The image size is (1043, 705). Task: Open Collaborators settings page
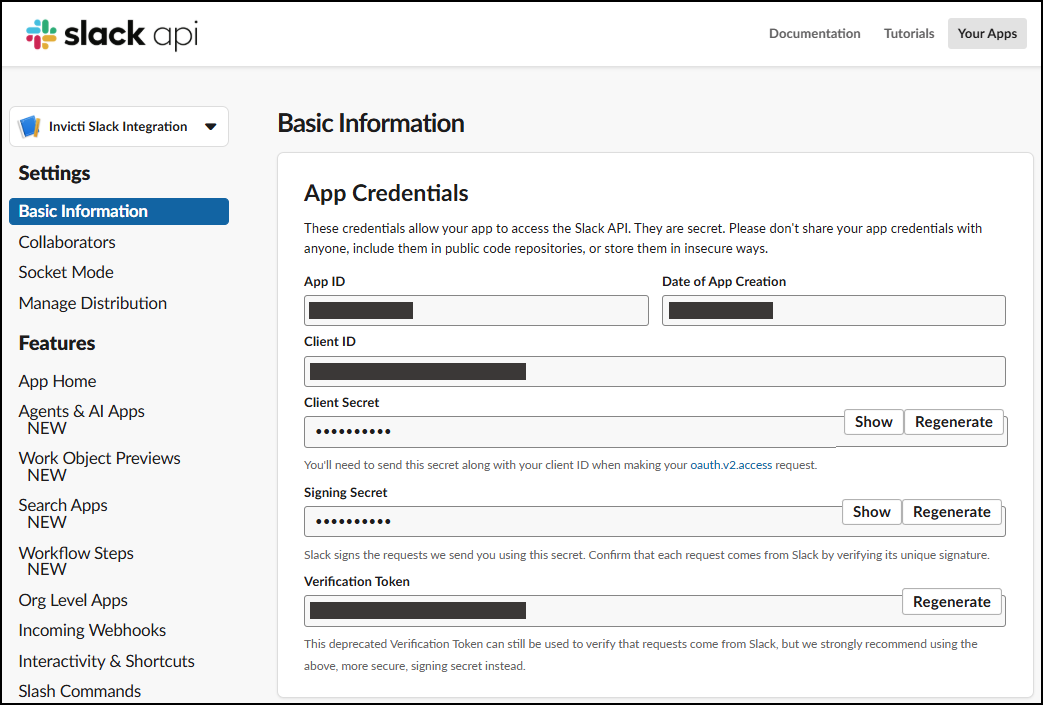coord(67,242)
